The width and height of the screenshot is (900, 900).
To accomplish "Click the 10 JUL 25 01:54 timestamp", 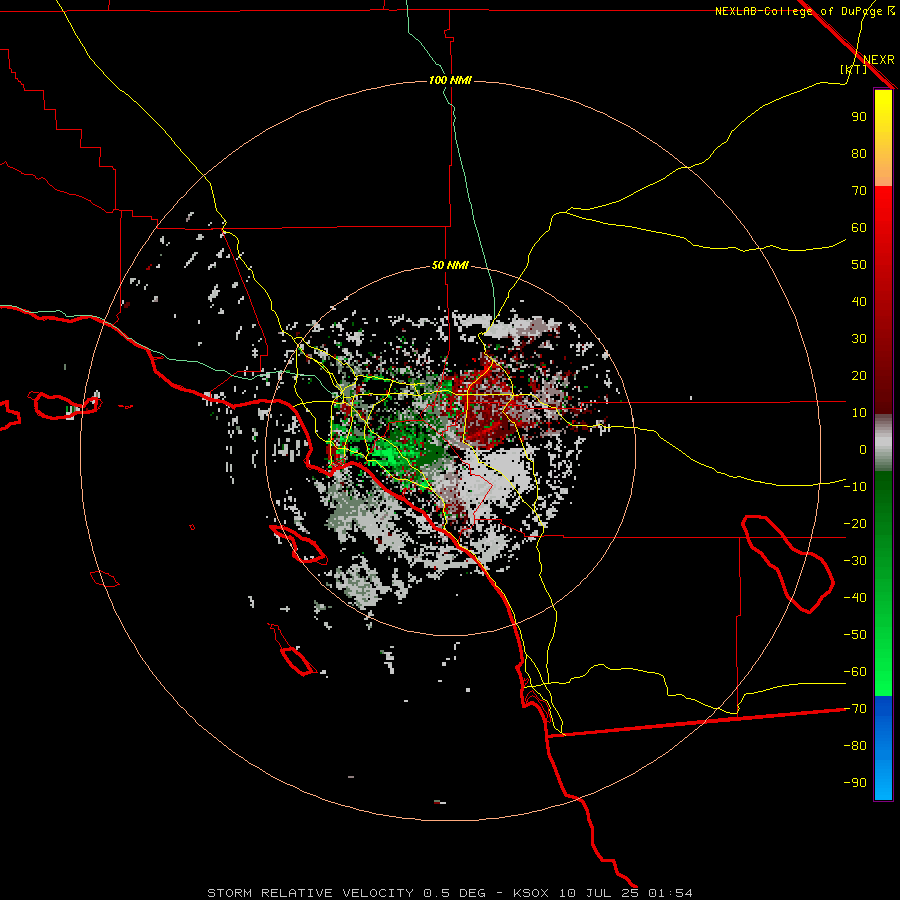I will click(626, 893).
